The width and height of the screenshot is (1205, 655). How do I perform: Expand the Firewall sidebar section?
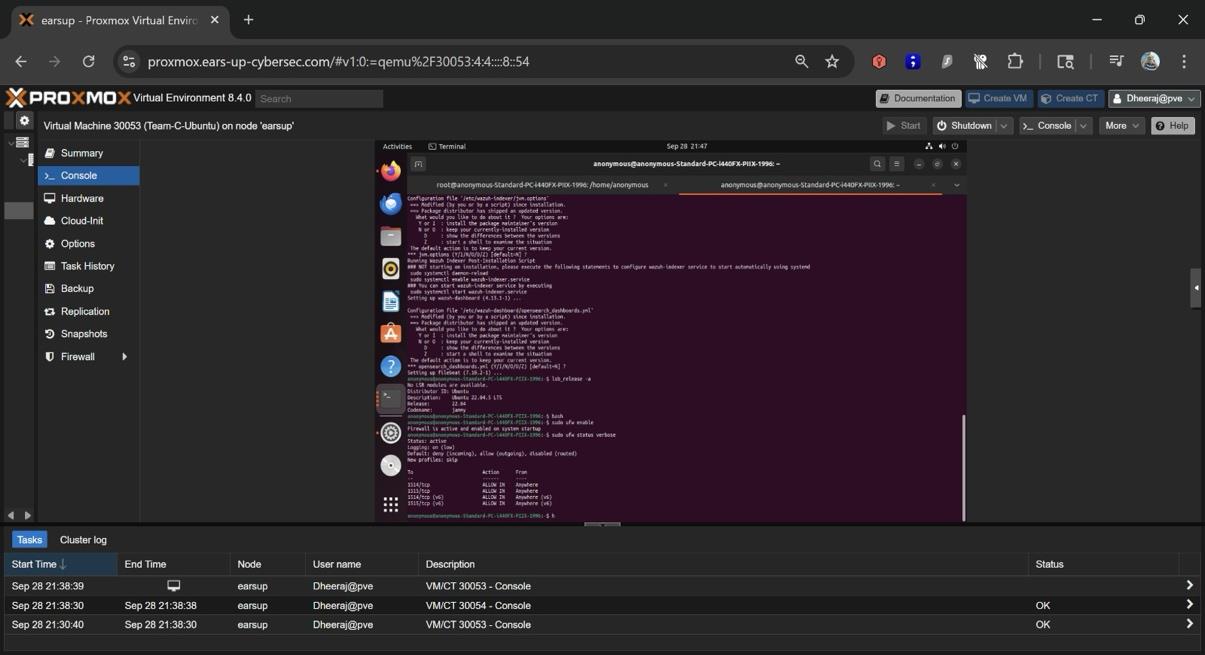pyautogui.click(x=123, y=356)
